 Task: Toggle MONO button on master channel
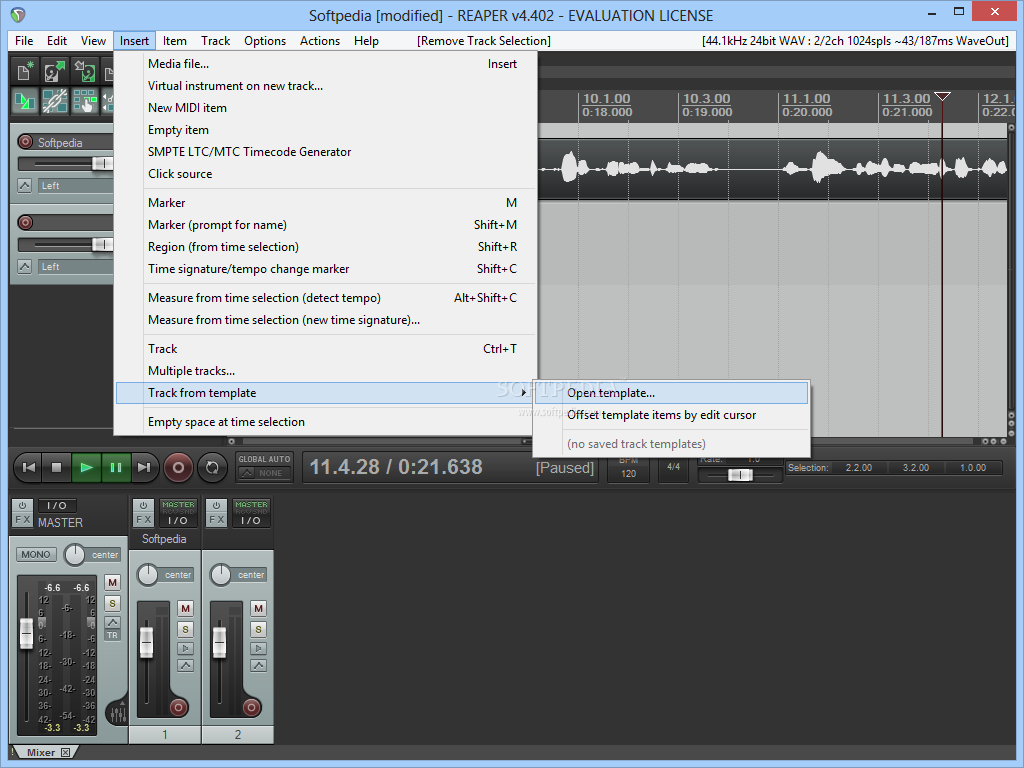(x=36, y=554)
